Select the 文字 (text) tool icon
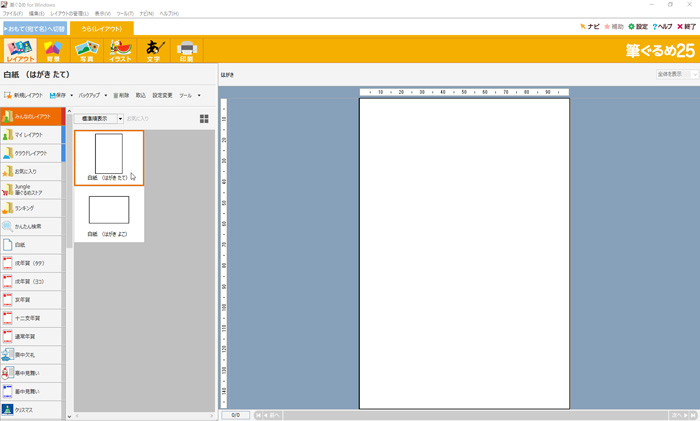 click(x=153, y=50)
